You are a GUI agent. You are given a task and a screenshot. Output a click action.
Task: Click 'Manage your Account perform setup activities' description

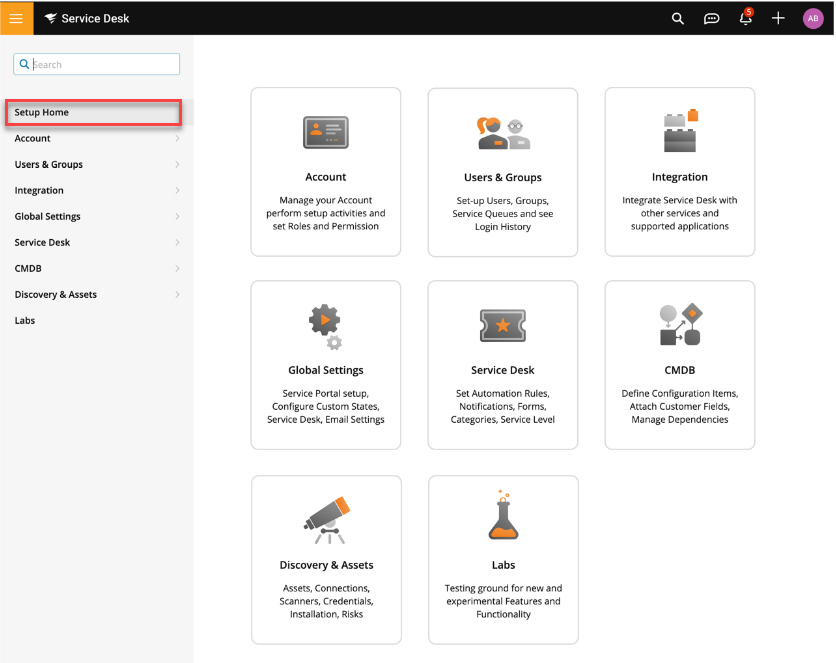pos(326,213)
